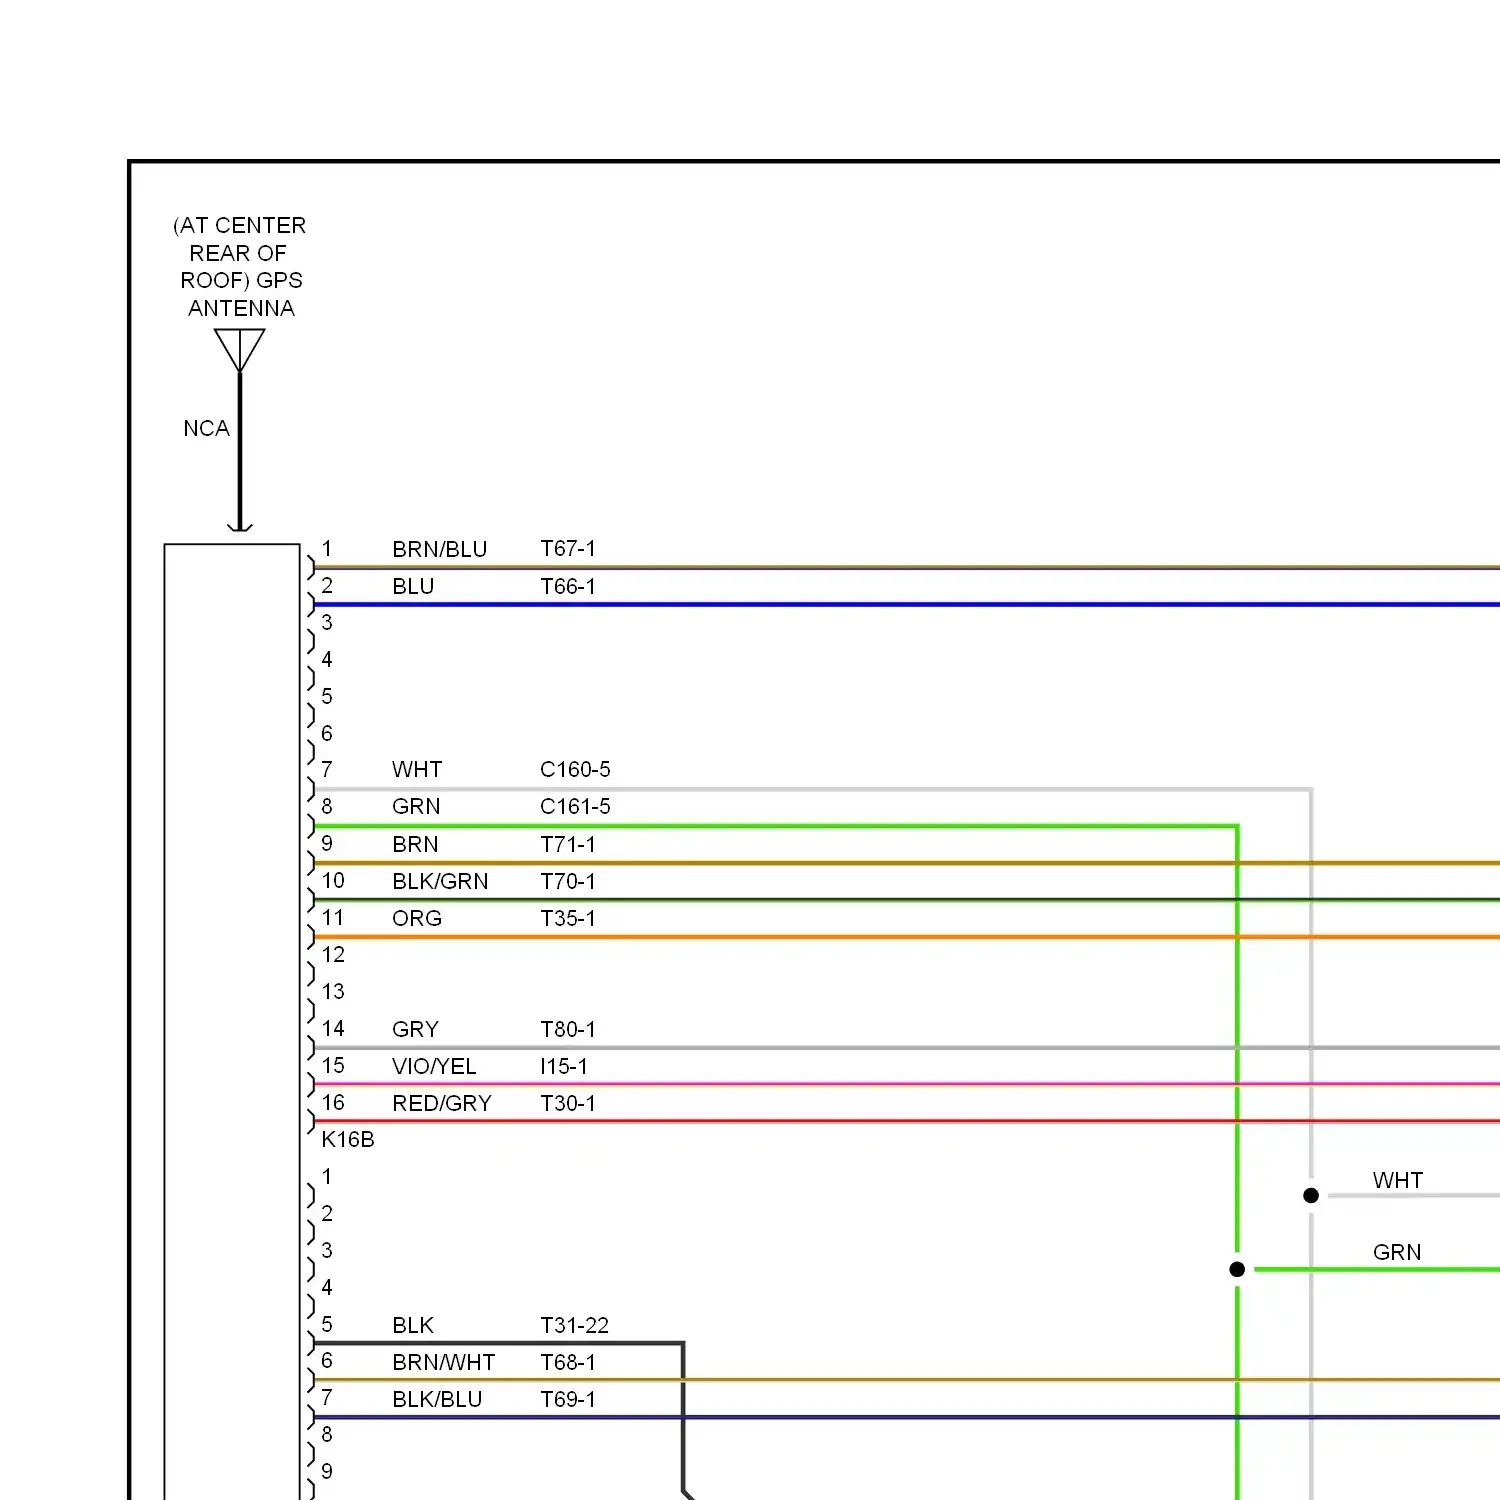The width and height of the screenshot is (1500, 1500).
Task: Click the 'WHT' label beside C160-5
Action: pyautogui.click(x=417, y=770)
